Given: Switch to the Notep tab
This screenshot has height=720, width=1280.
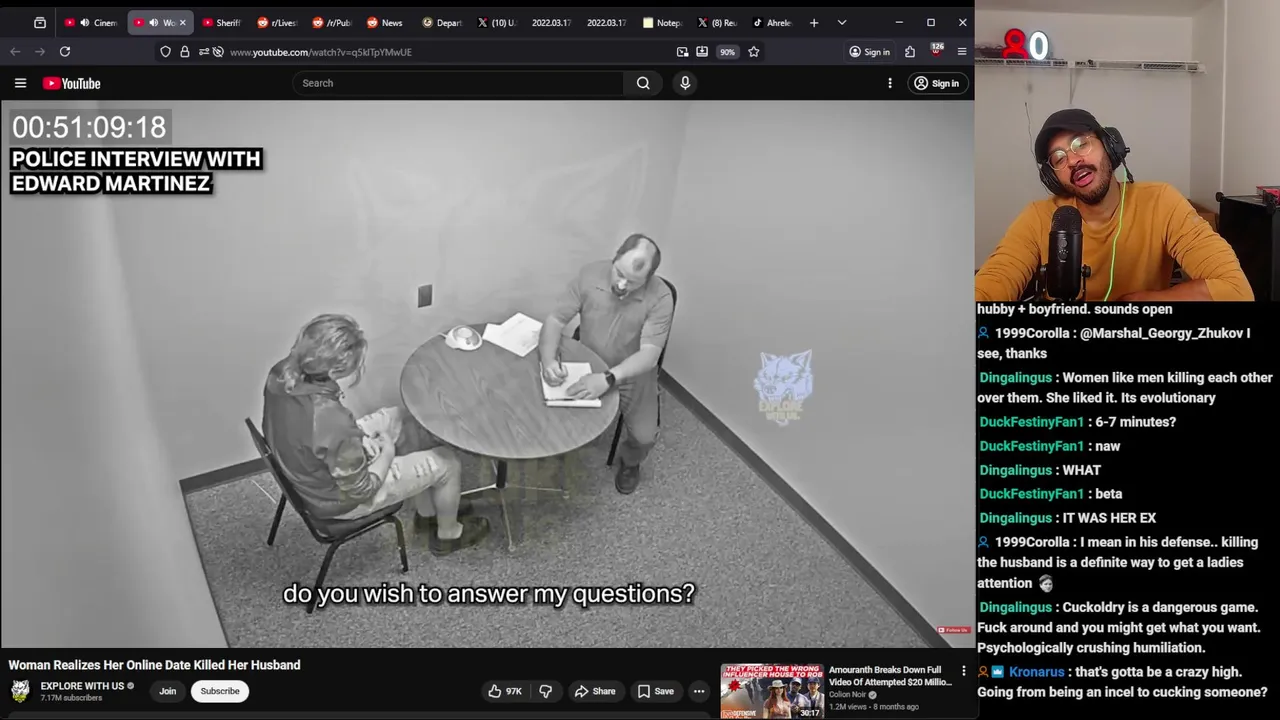Looking at the screenshot, I should click(662, 22).
